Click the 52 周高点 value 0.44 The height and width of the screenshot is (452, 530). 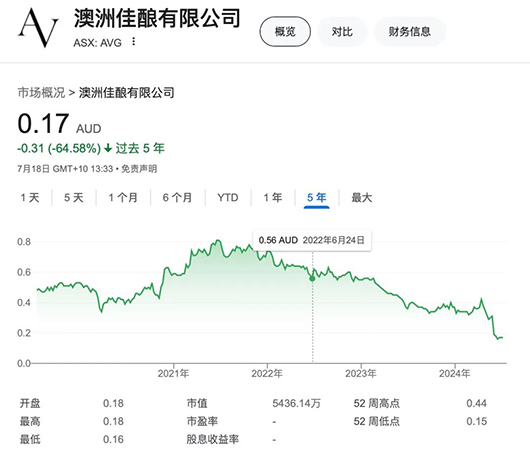click(x=476, y=403)
